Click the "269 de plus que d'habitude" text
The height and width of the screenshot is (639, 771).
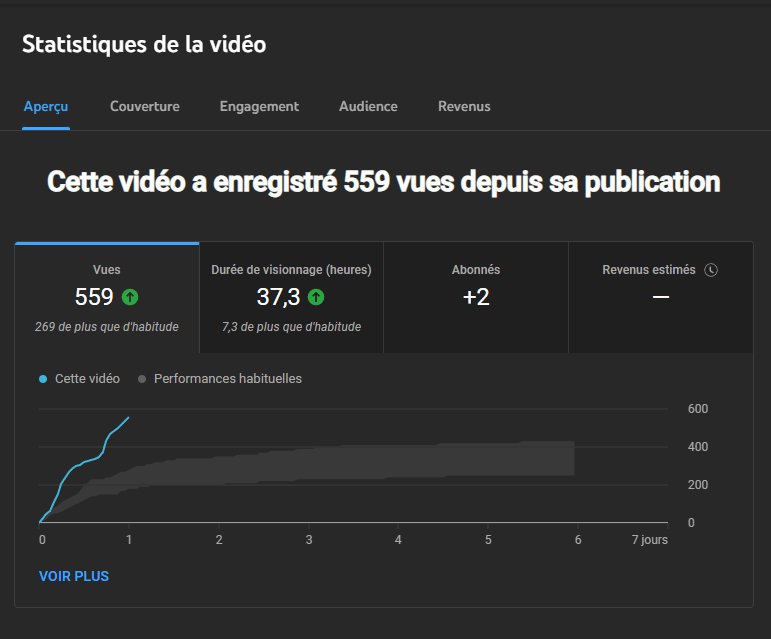[107, 327]
